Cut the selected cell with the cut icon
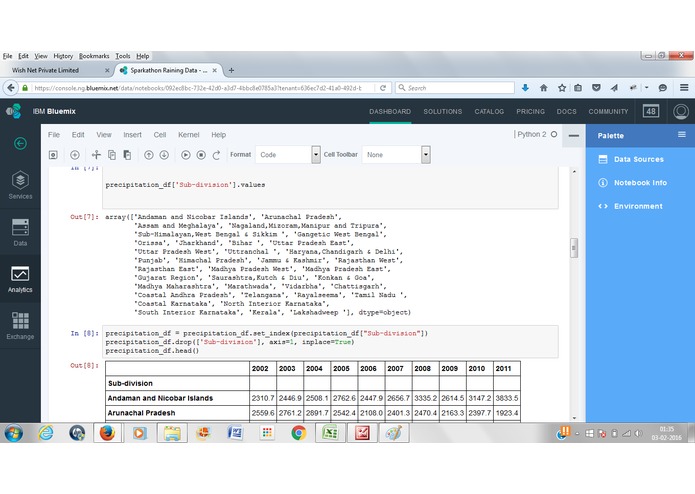This screenshot has width=695, height=494. [96, 155]
